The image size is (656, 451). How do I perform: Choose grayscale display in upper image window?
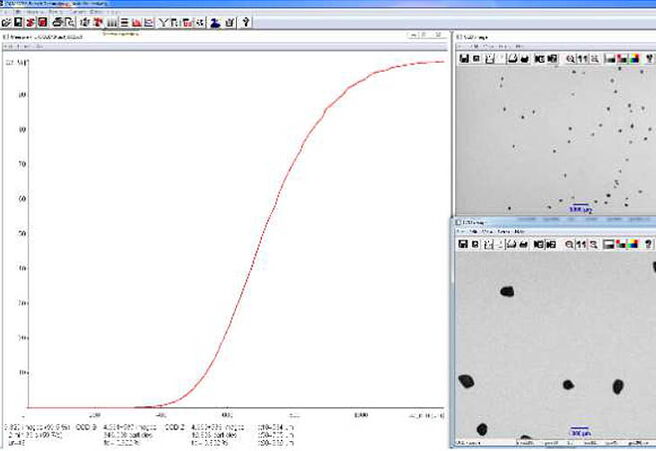[610, 59]
